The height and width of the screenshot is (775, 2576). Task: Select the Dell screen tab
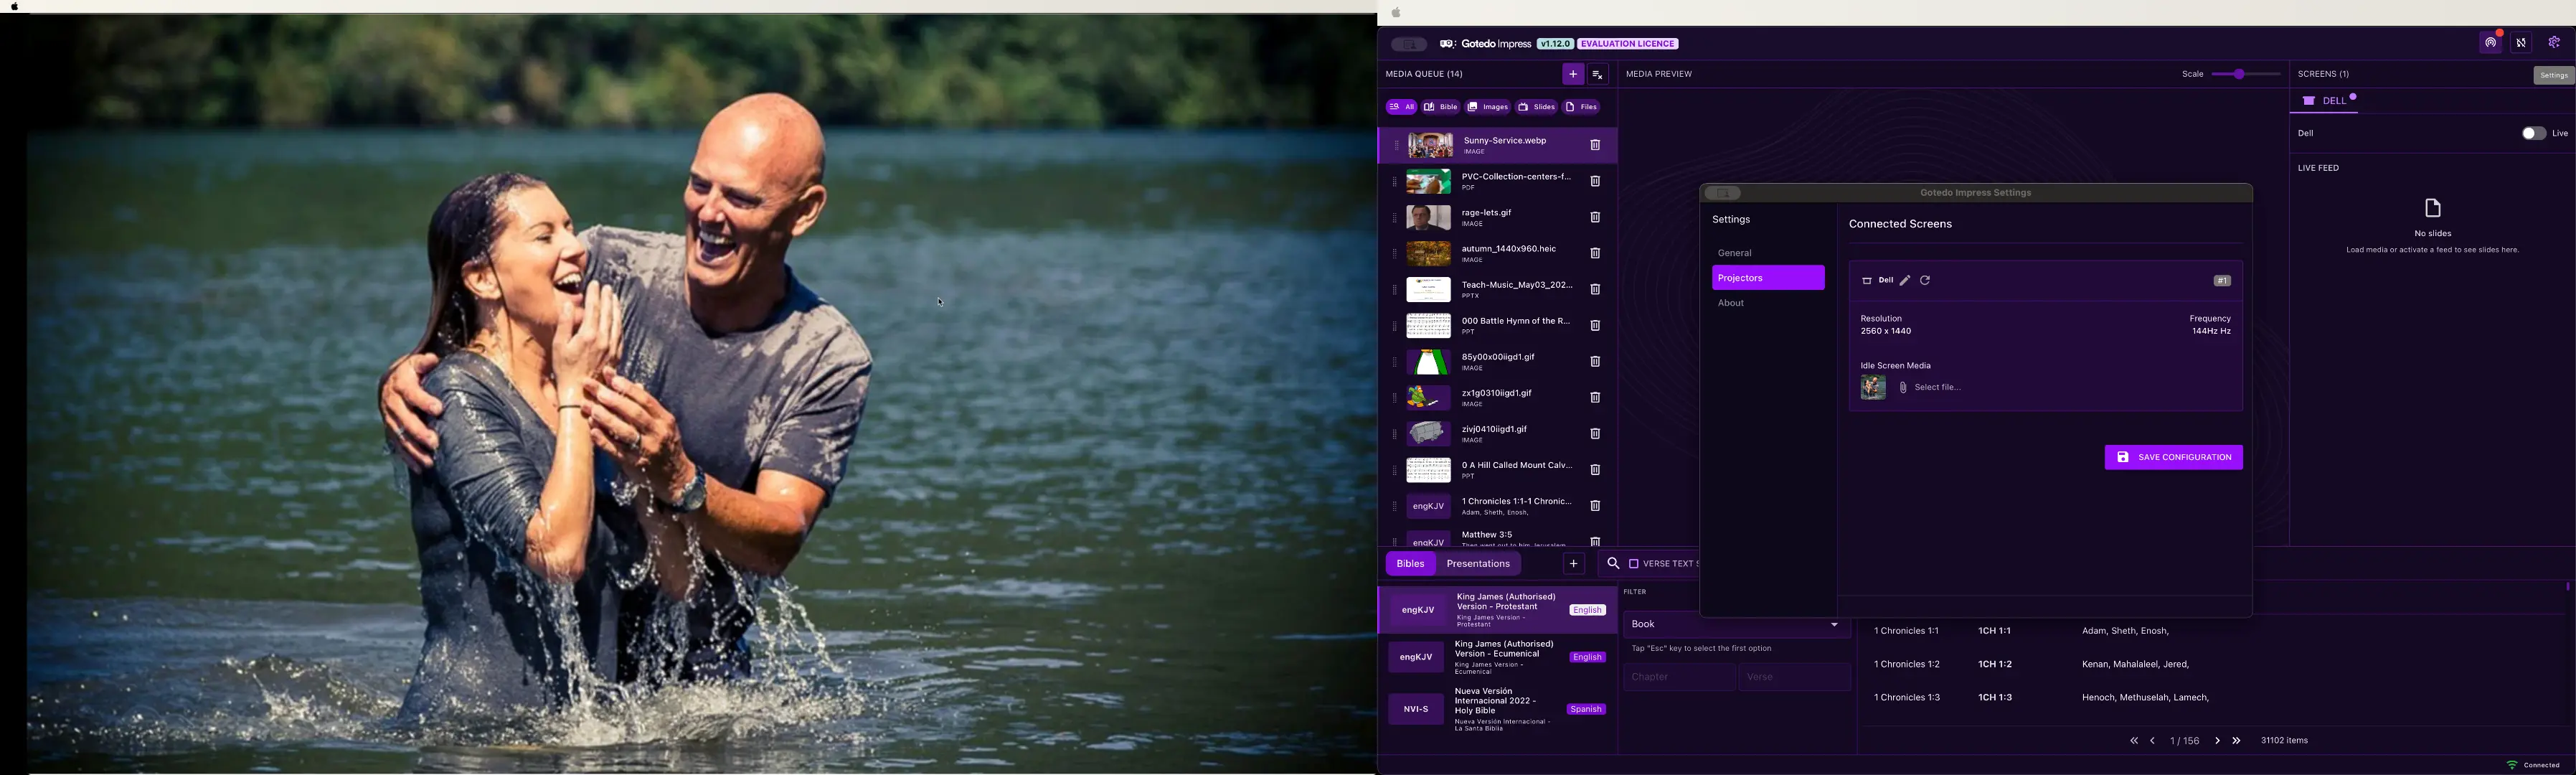(2326, 101)
